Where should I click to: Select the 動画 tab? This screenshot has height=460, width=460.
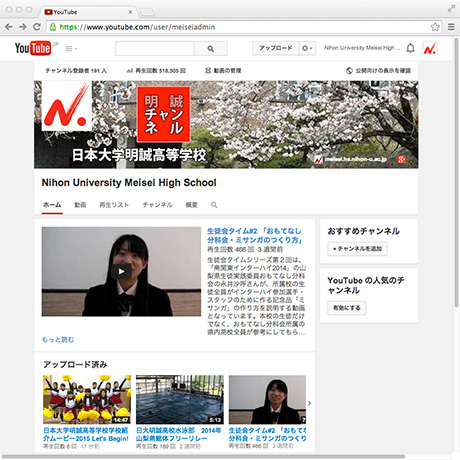click(x=80, y=205)
